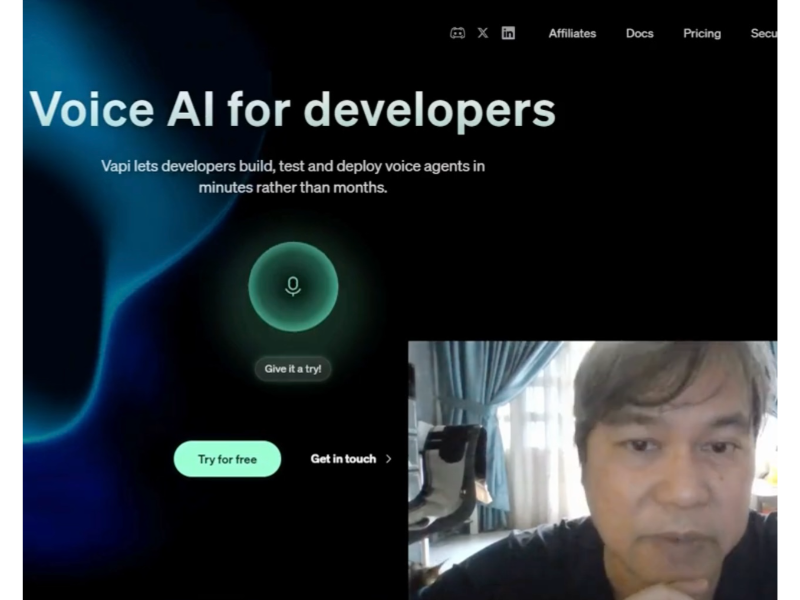Open the partially visible Security nav item
This screenshot has width=800, height=600.
(x=764, y=33)
